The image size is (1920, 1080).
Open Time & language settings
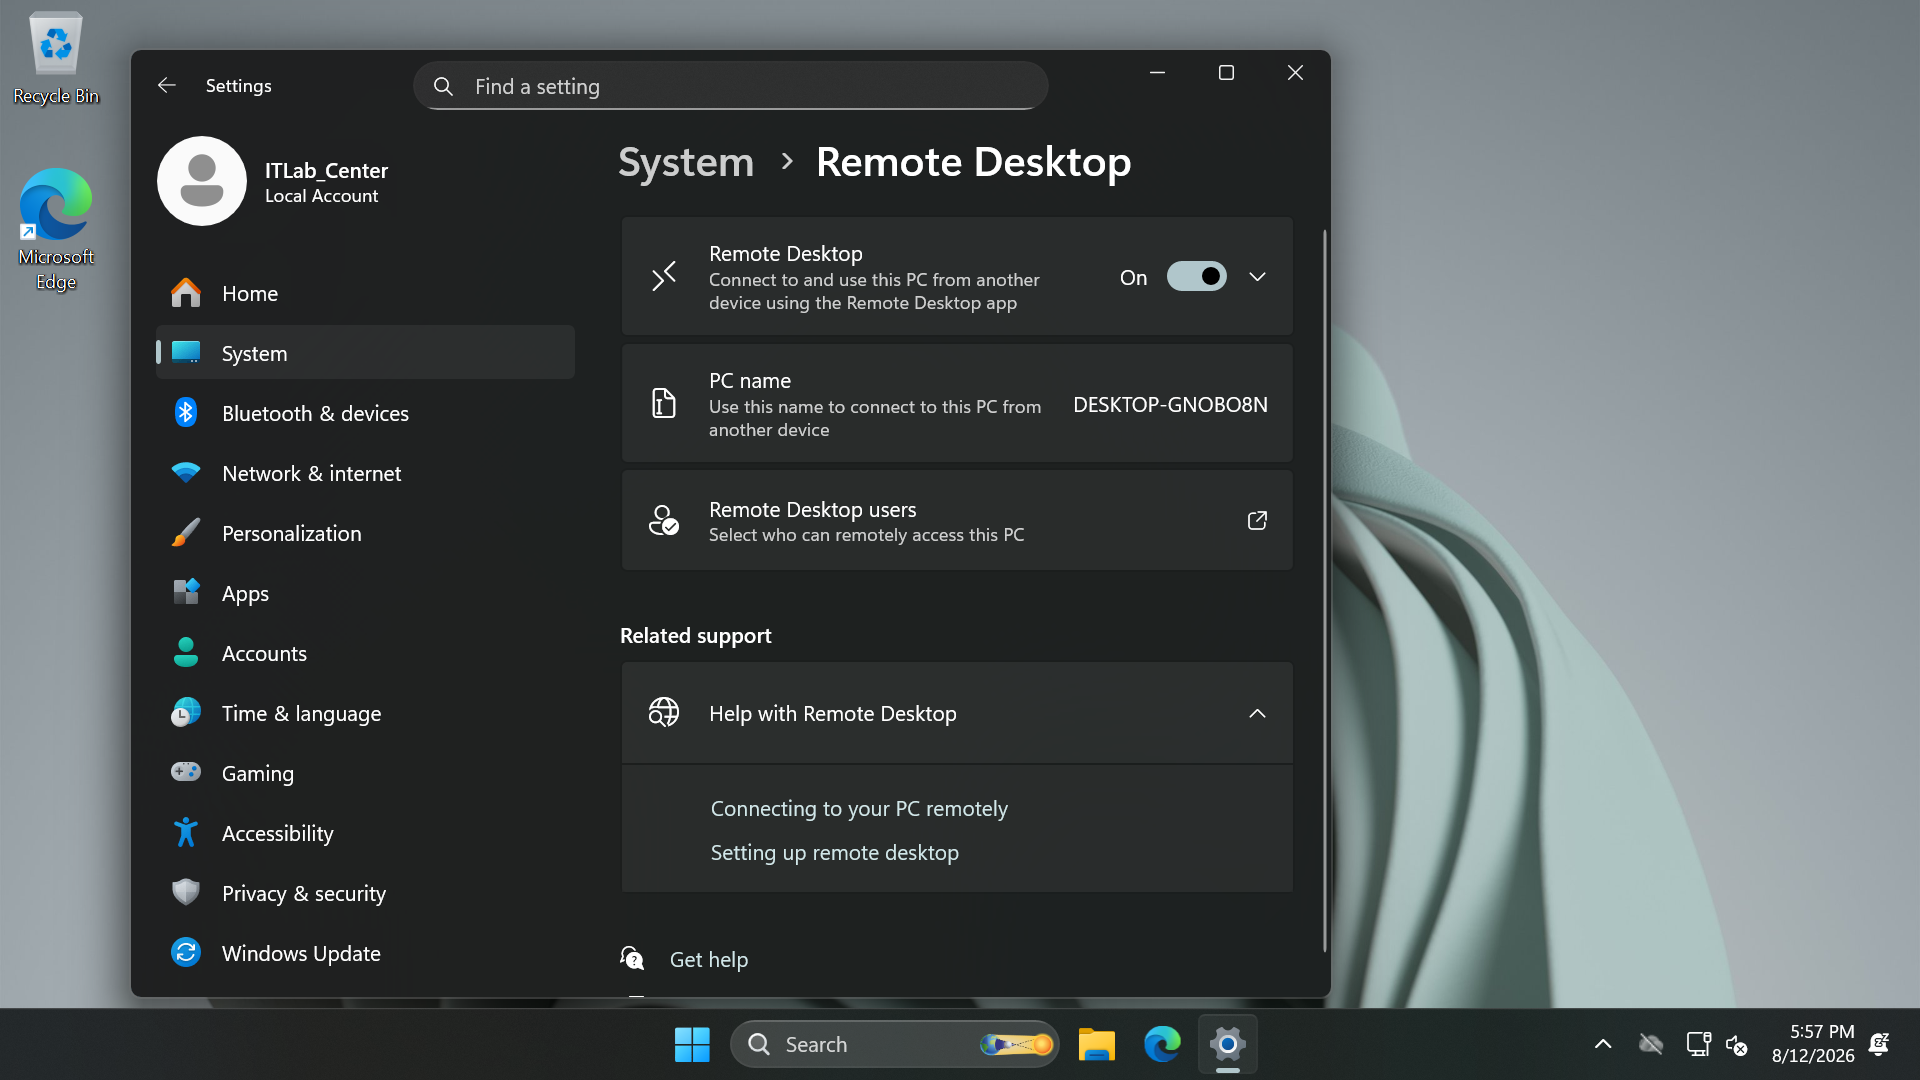click(x=366, y=713)
